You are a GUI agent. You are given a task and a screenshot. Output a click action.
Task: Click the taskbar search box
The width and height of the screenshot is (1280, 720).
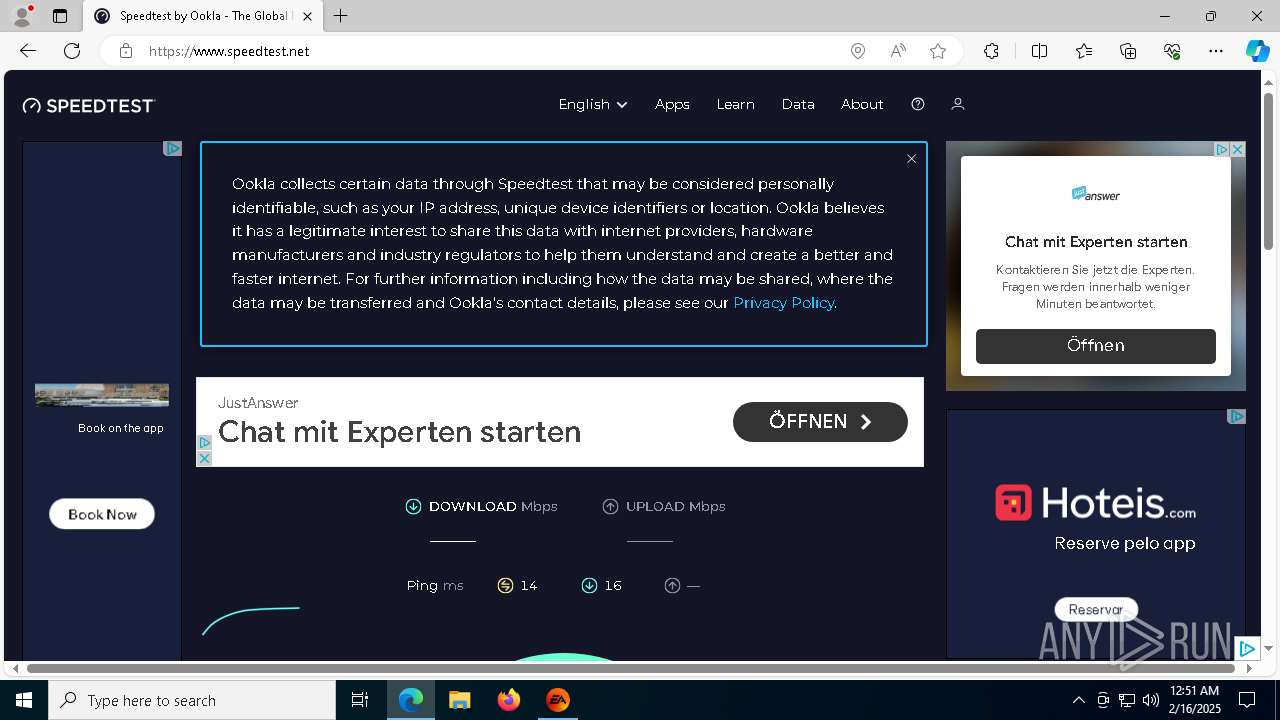(192, 700)
